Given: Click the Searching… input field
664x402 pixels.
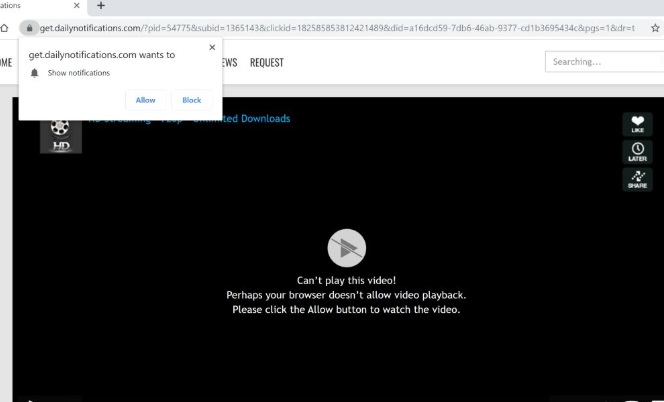Looking at the screenshot, I should [x=604, y=62].
